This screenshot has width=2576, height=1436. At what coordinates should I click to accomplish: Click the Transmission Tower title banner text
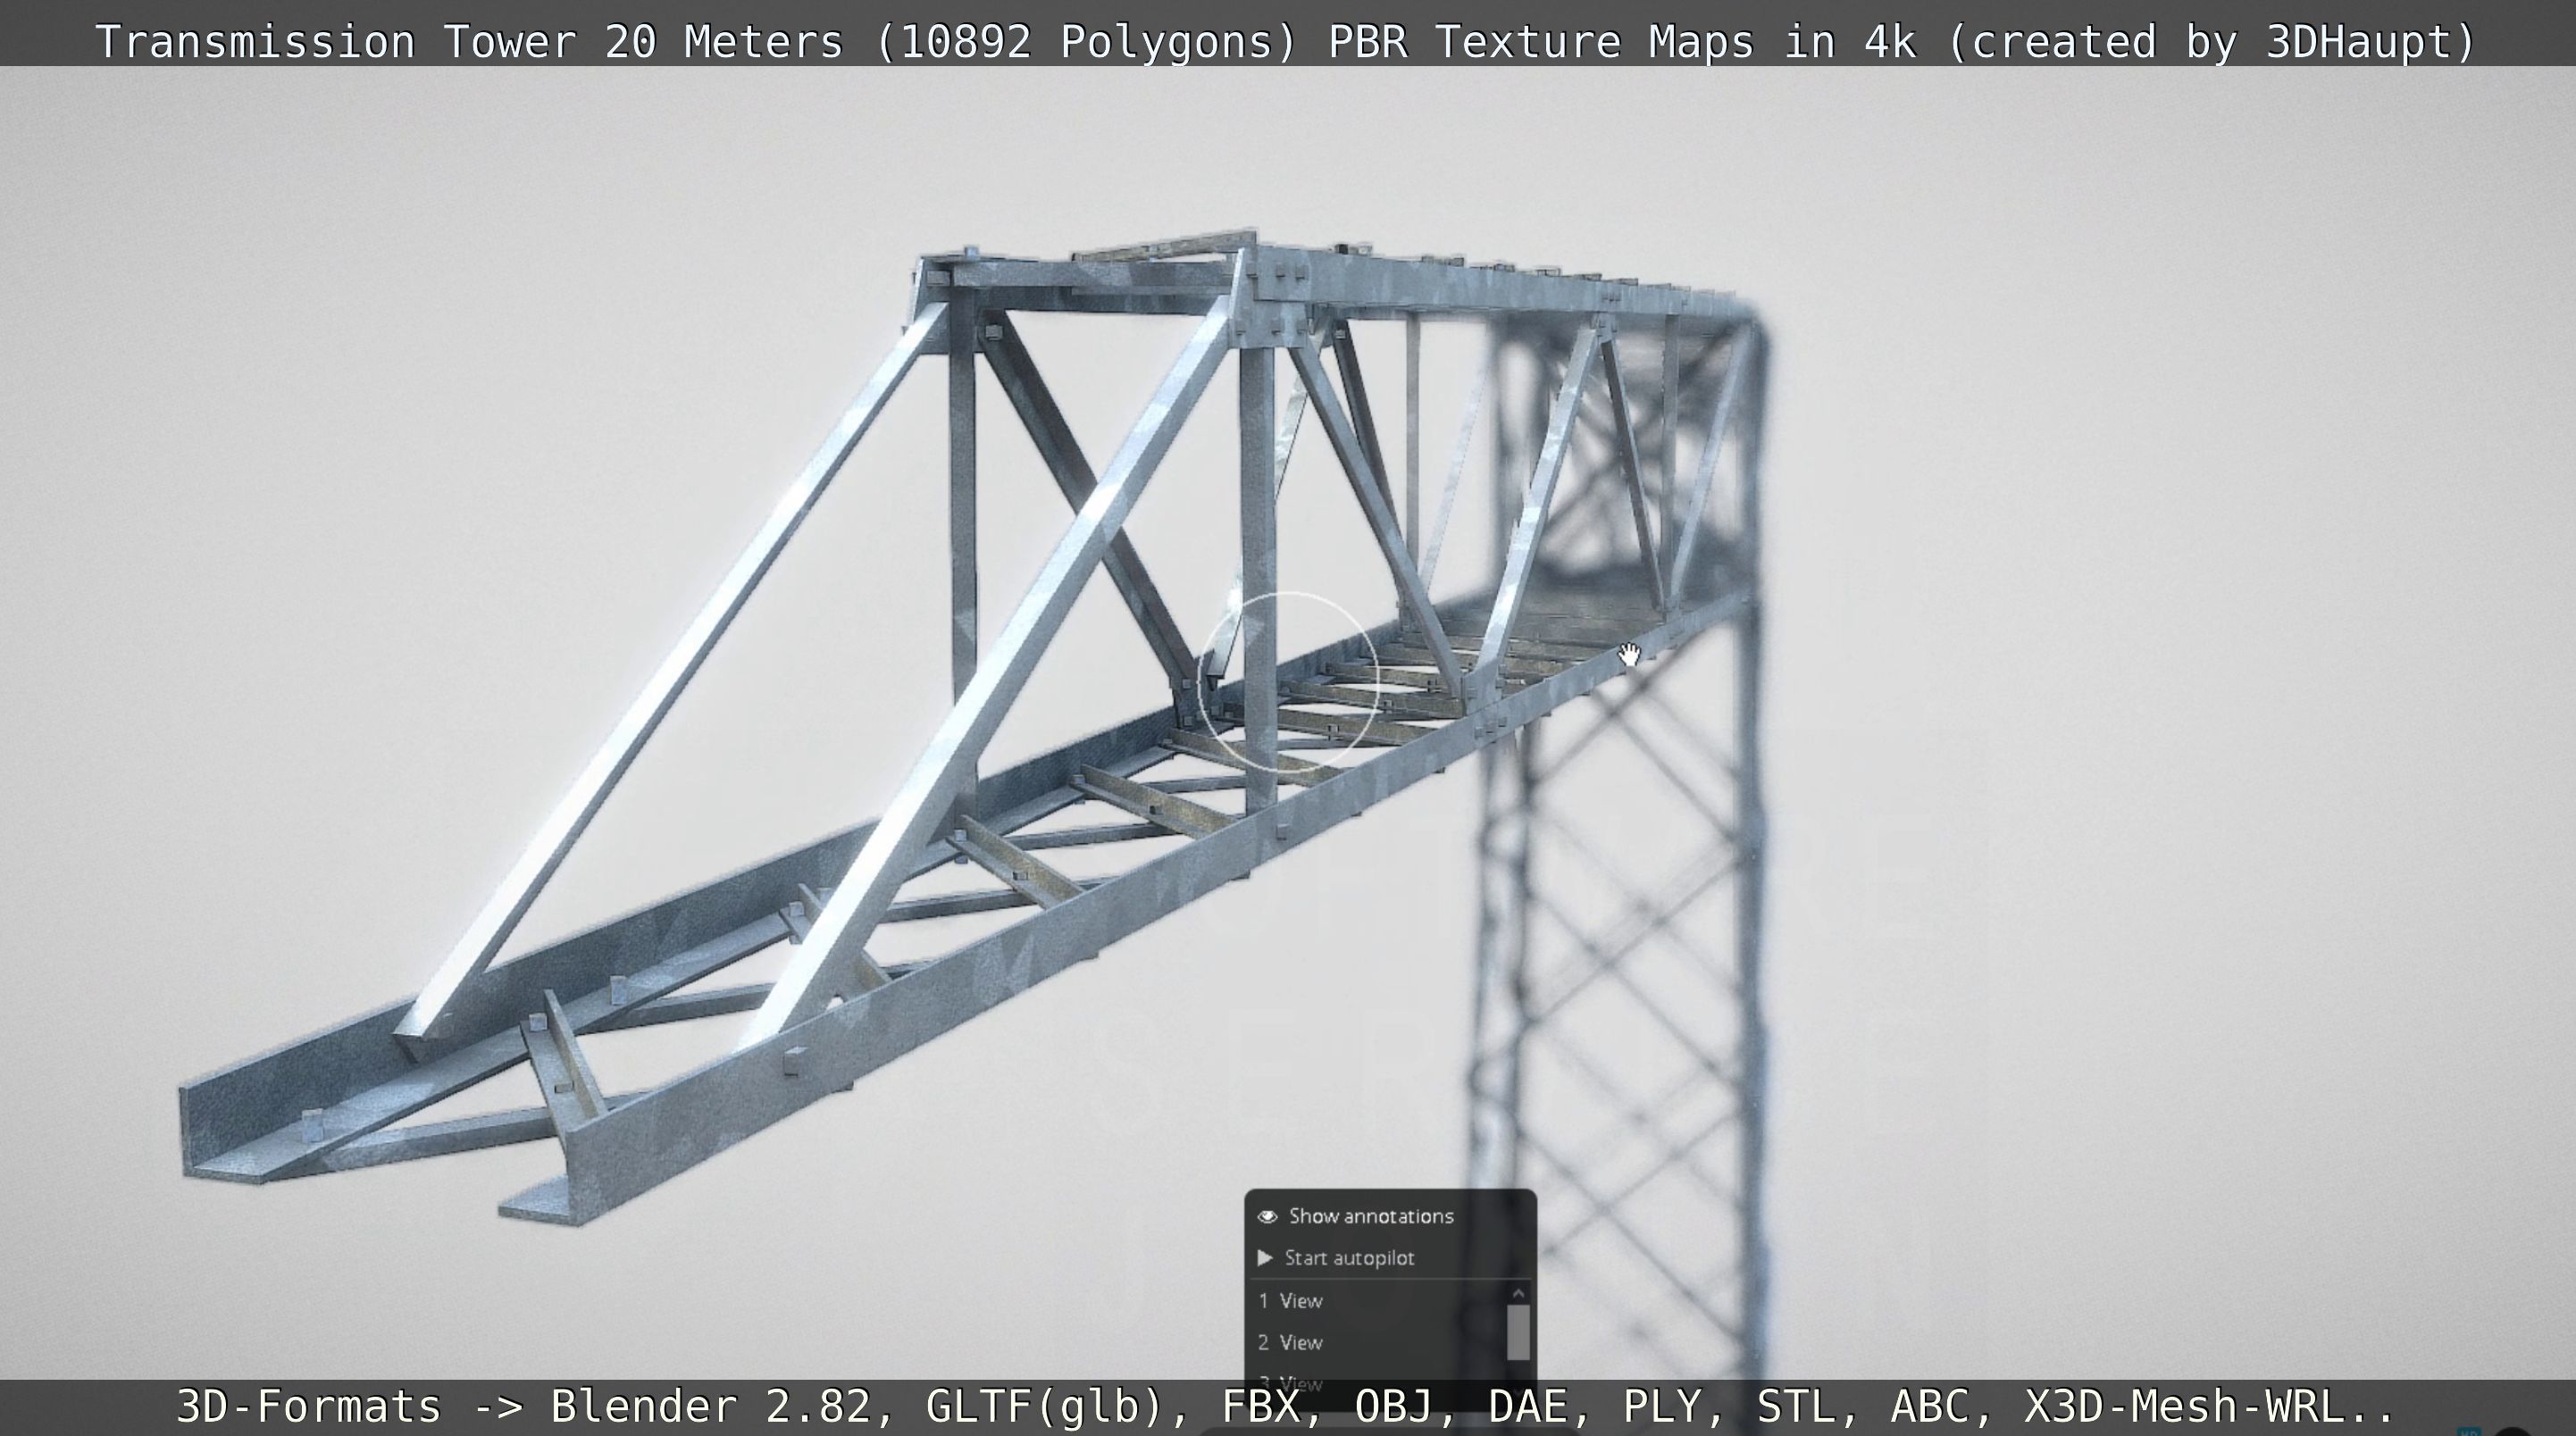[1285, 42]
